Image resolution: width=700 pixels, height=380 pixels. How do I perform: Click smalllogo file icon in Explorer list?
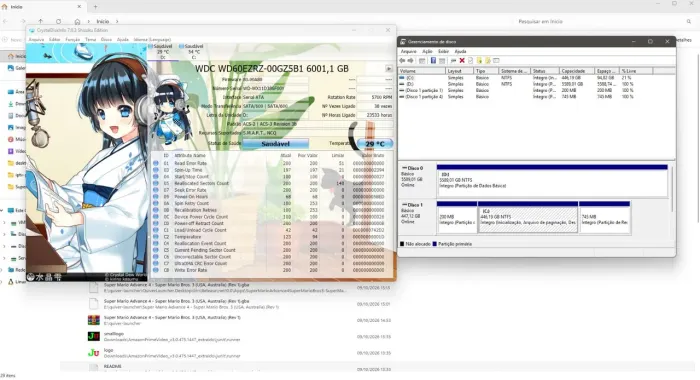coord(93,336)
